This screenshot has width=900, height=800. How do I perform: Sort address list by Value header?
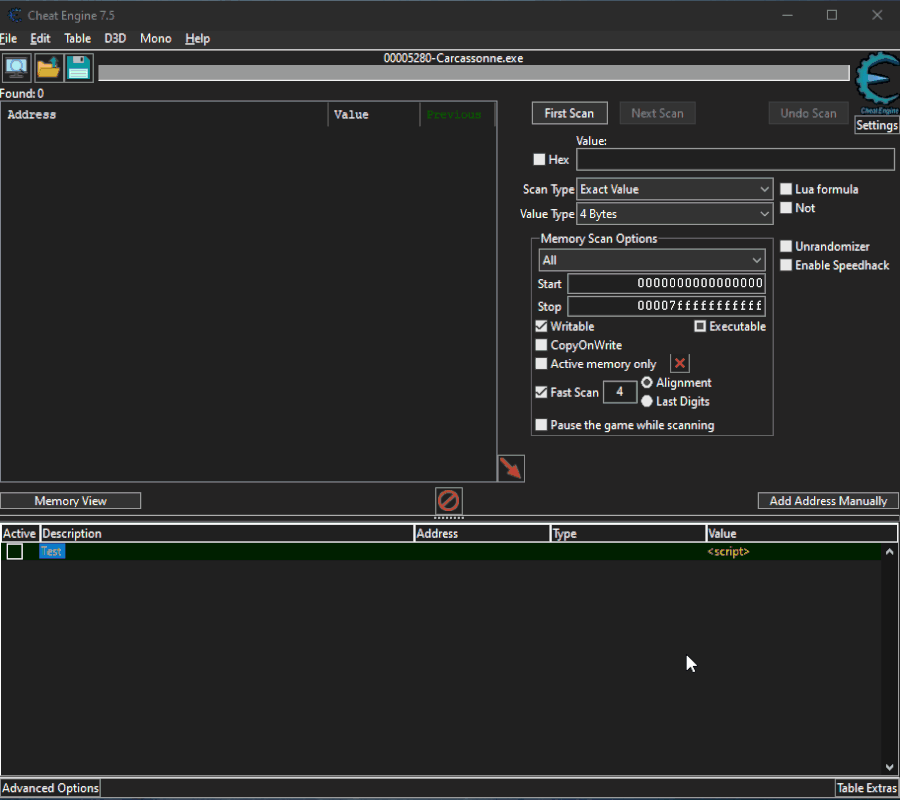pyautogui.click(x=802, y=533)
